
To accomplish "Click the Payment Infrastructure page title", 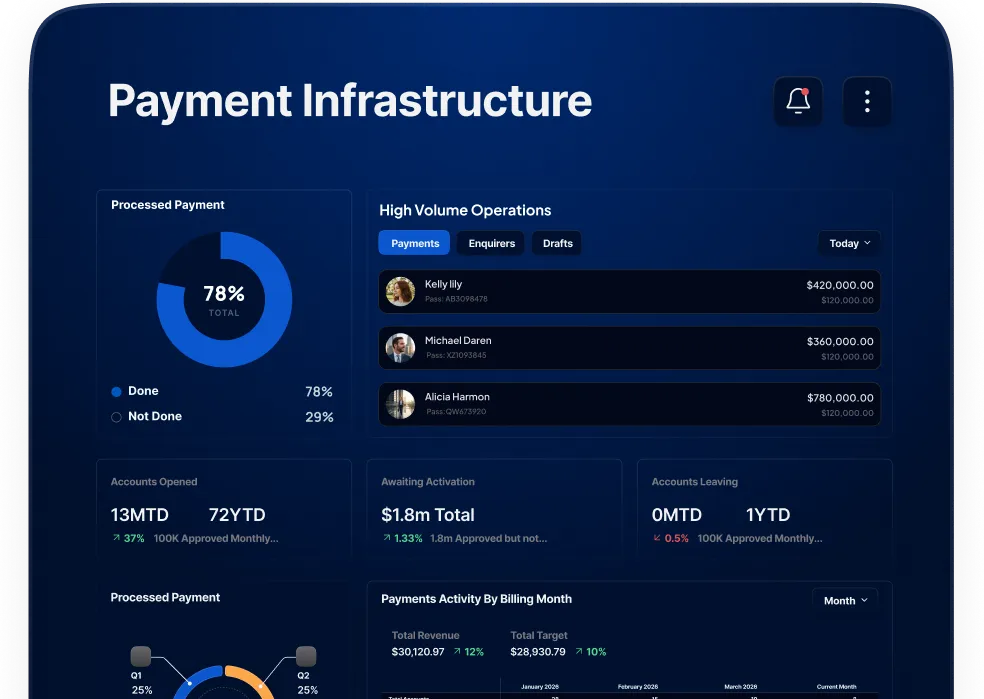I will coord(350,100).
